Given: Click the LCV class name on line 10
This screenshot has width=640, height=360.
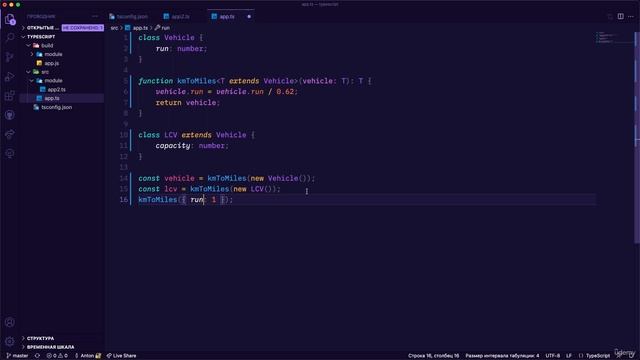Looking at the screenshot, I should pyautogui.click(x=171, y=135).
